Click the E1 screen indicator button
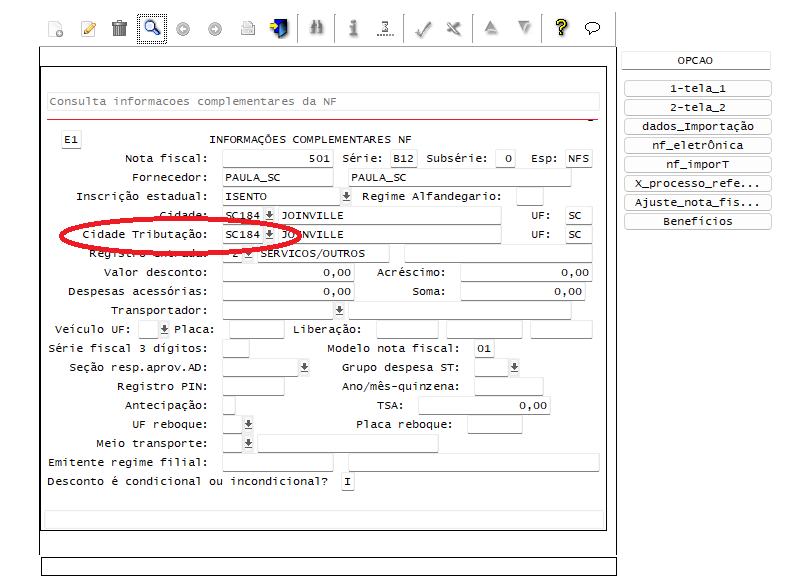The image size is (809, 579). (x=71, y=139)
